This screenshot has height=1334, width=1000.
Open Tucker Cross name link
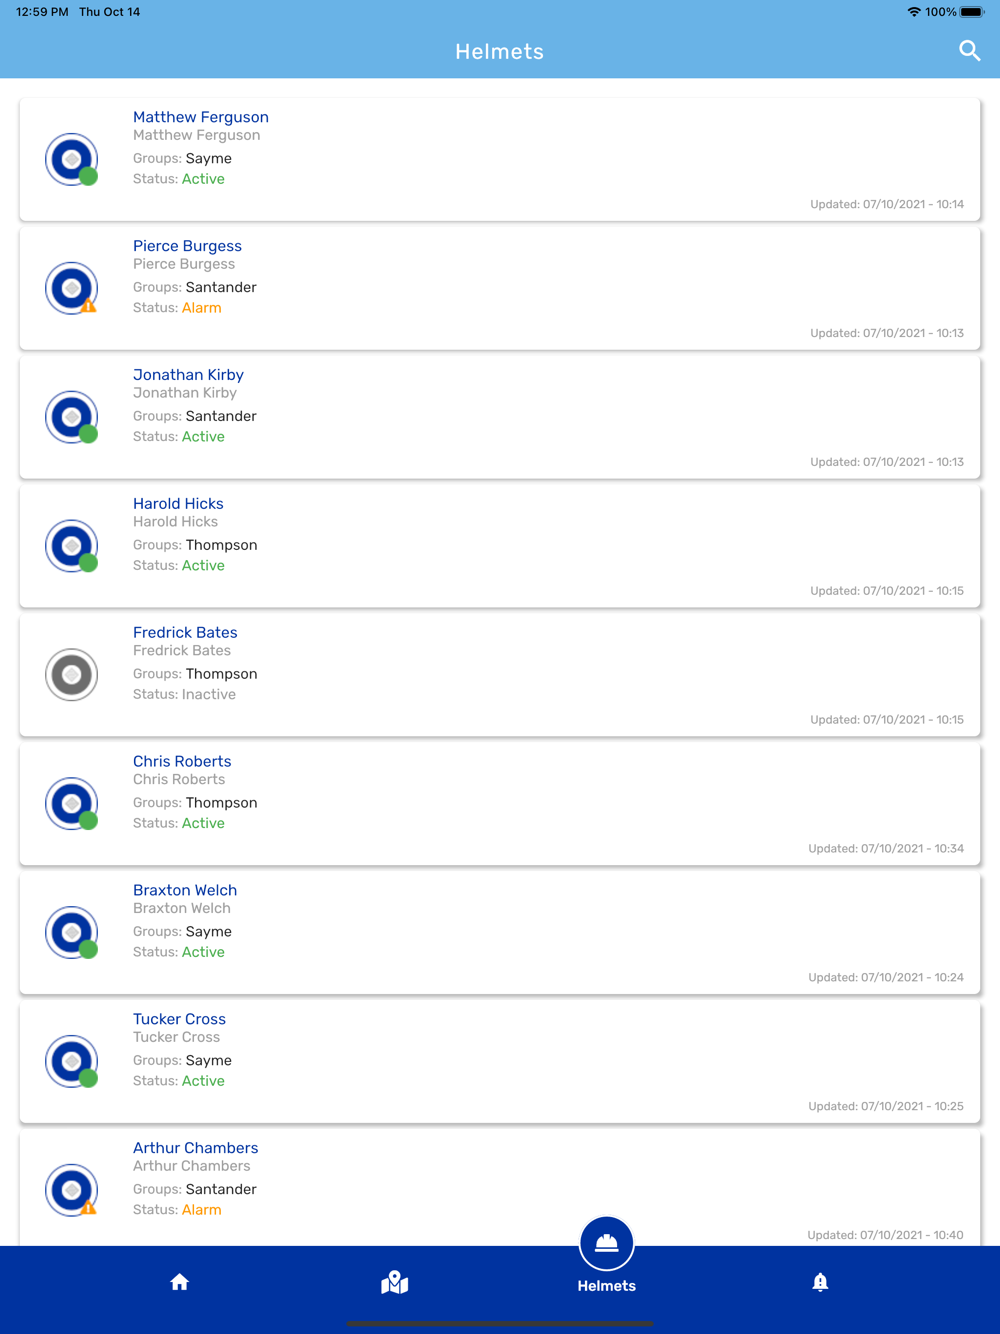tap(179, 1020)
